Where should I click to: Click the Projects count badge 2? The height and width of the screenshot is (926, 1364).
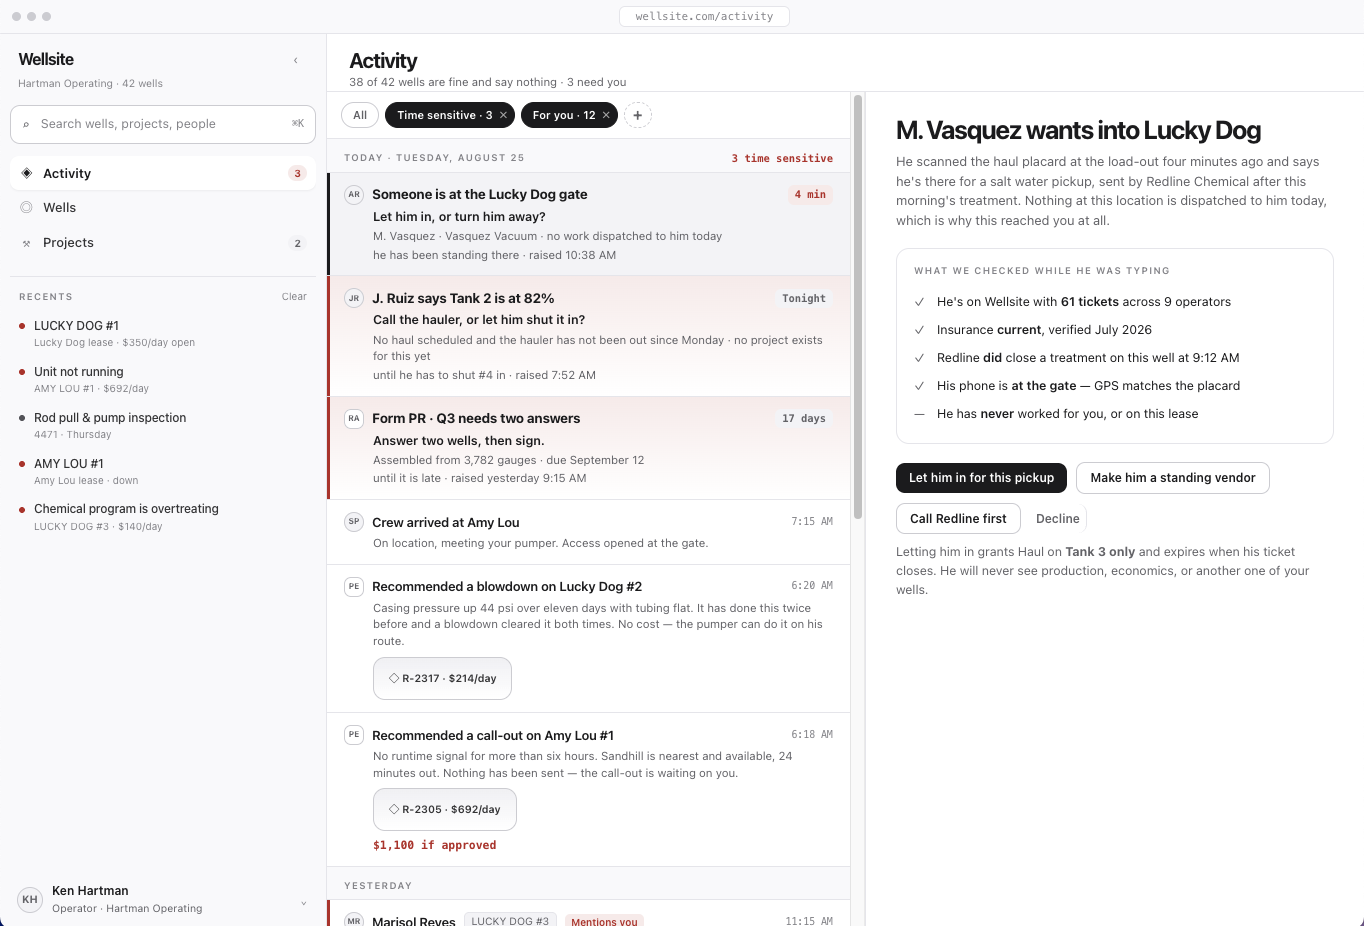pyautogui.click(x=297, y=243)
